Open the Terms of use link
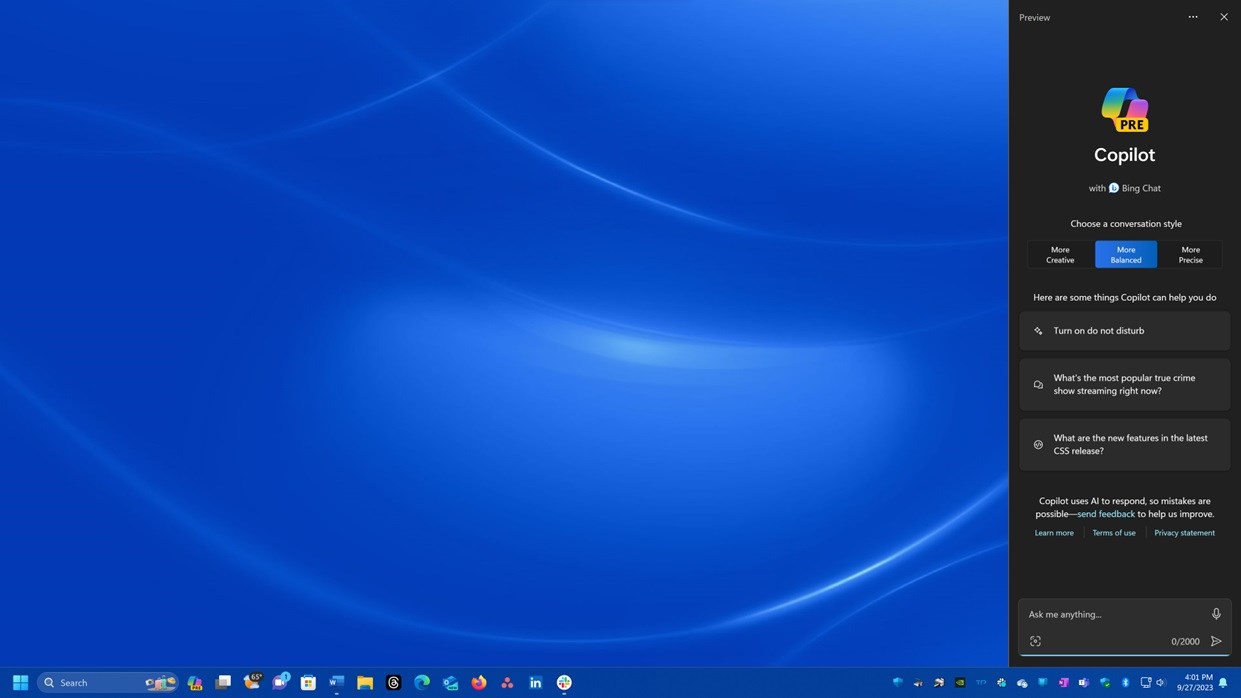The height and width of the screenshot is (698, 1241). [1114, 533]
